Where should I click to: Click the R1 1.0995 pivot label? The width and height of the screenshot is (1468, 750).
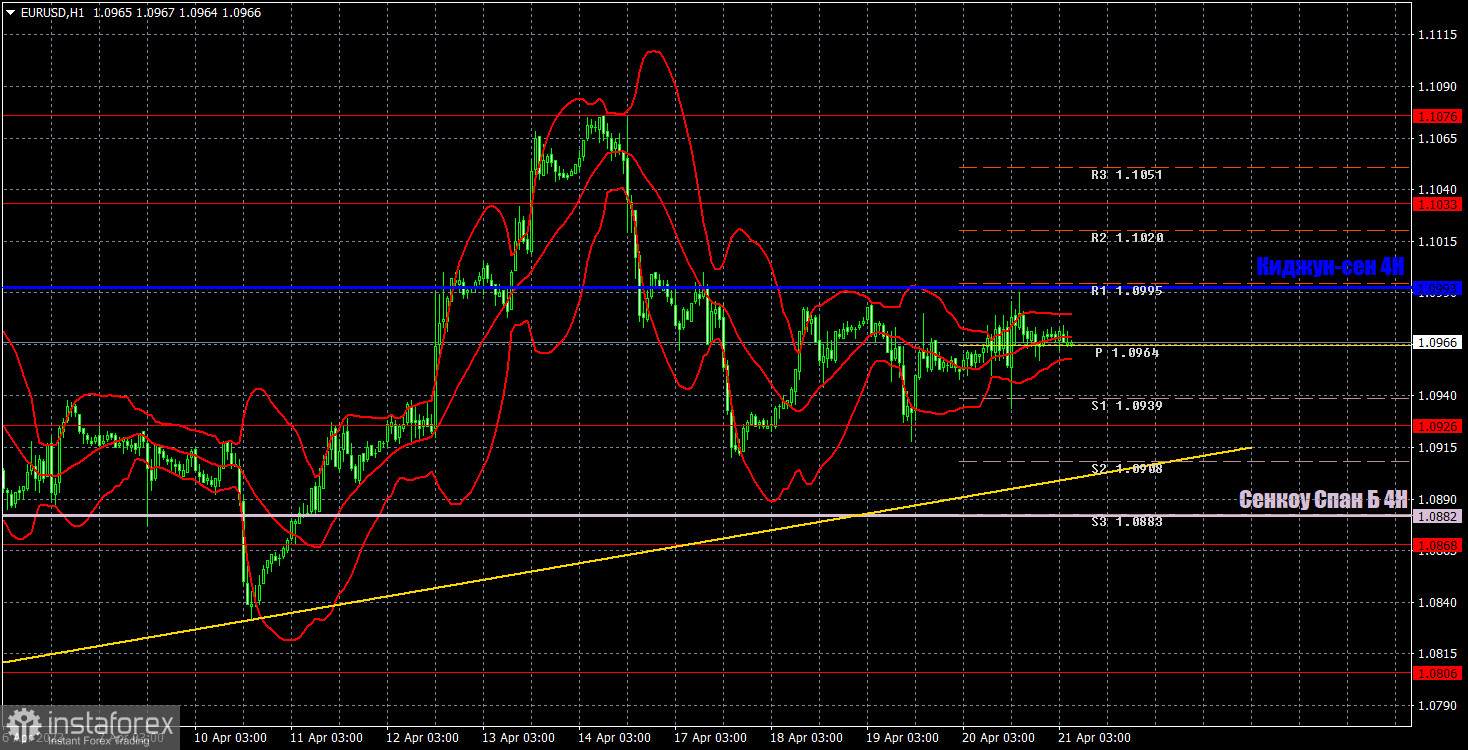coord(1126,290)
